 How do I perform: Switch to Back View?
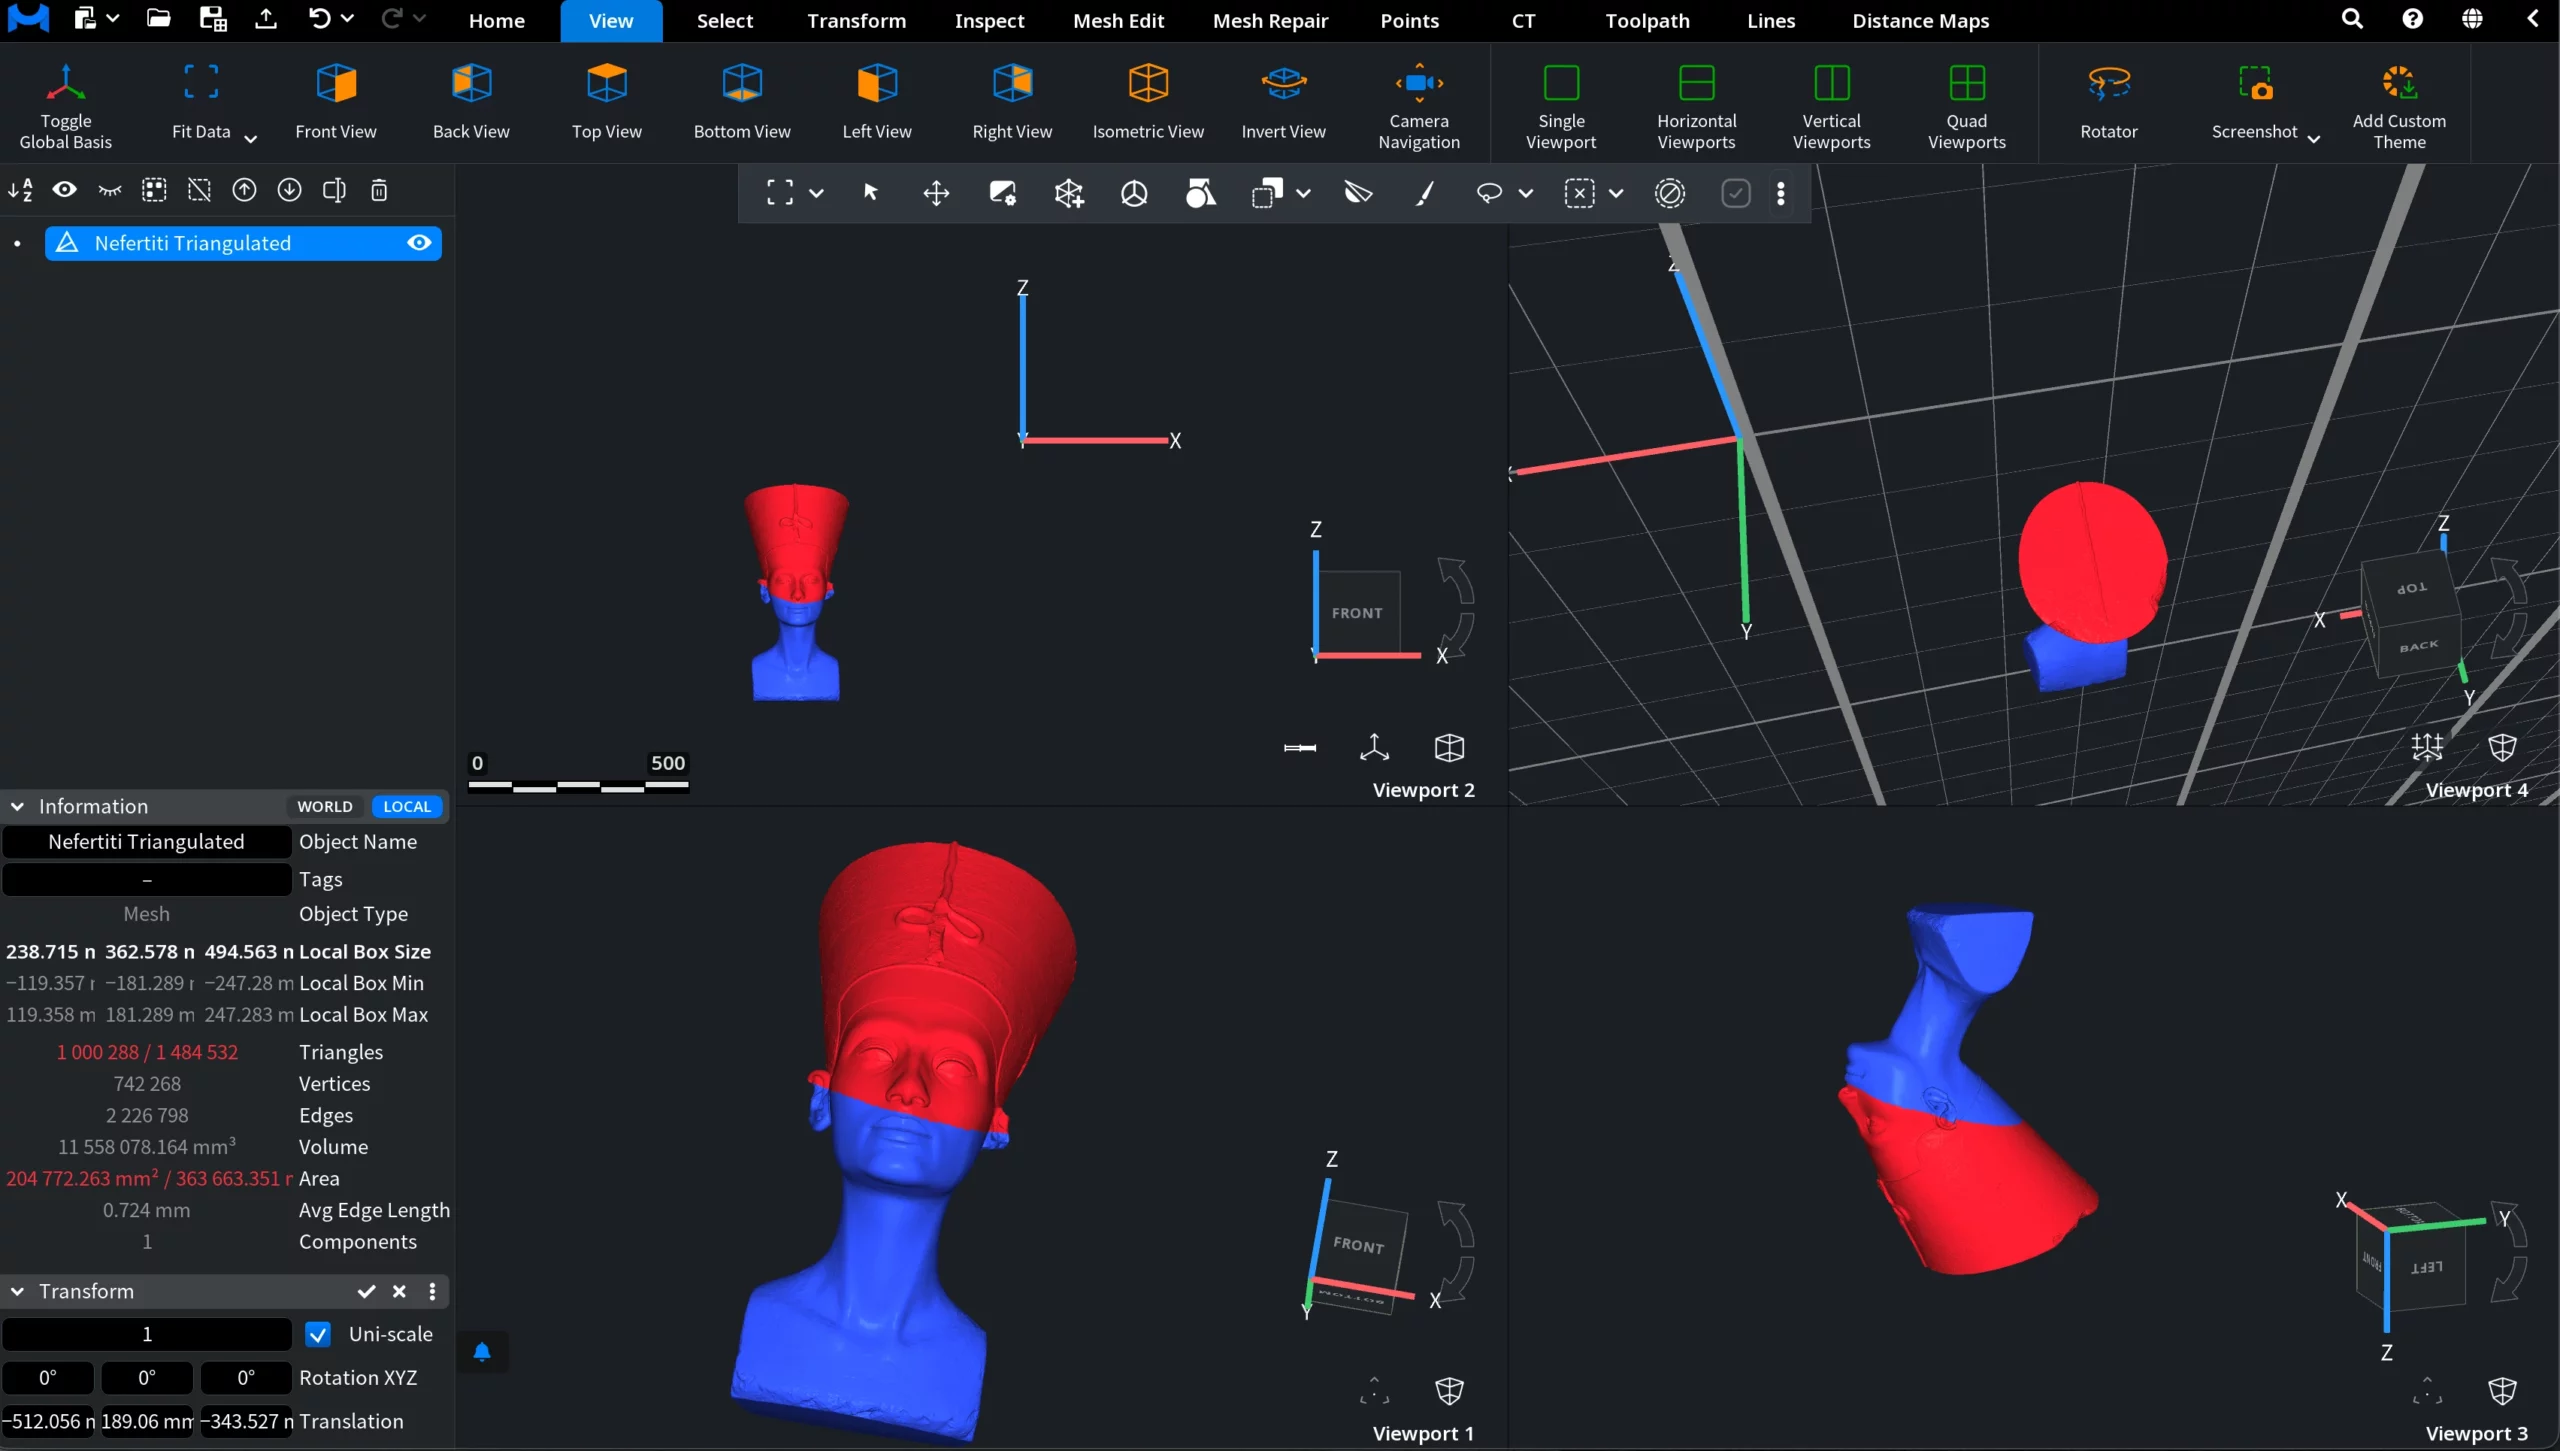point(471,104)
